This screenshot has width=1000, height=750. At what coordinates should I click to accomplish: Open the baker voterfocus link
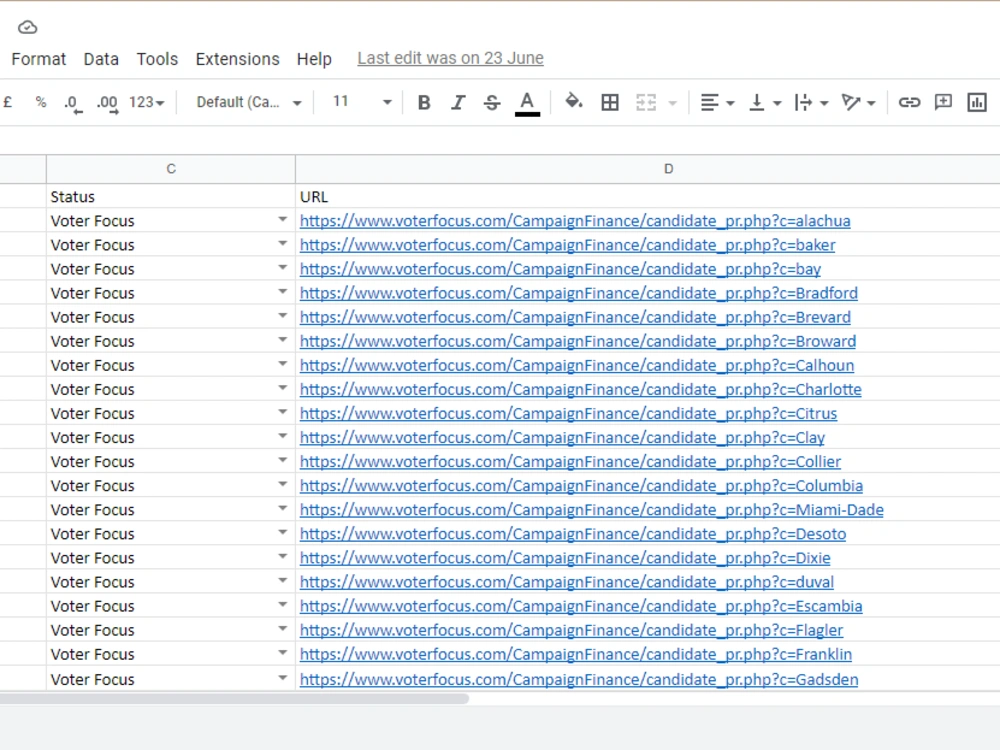coord(567,245)
